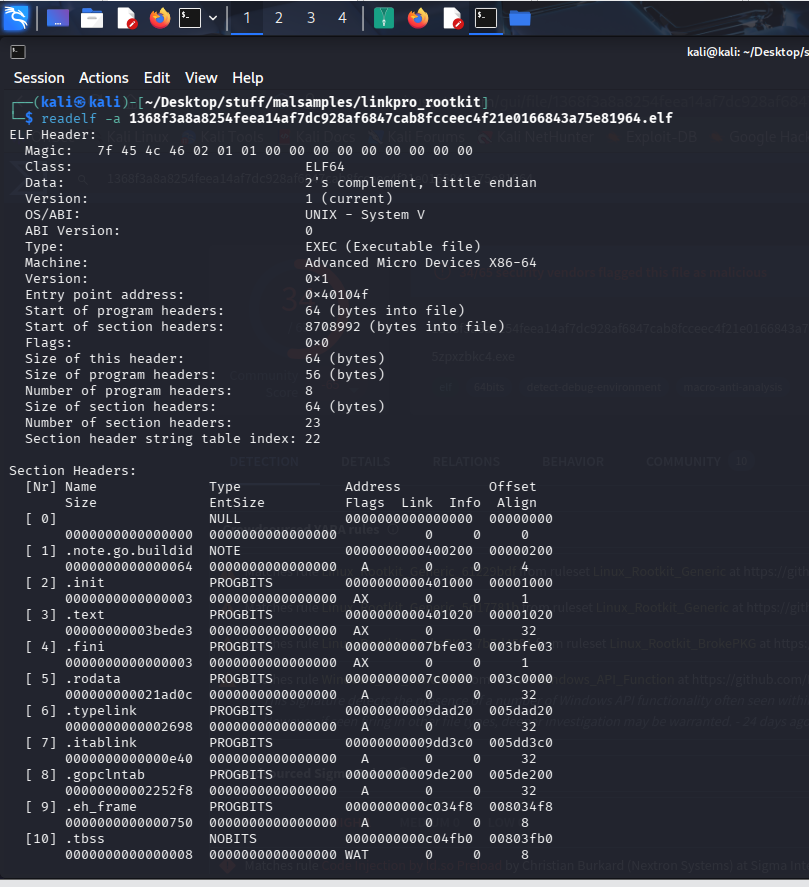Click .gopclntab offset '005de200'
Screen dimensions: 809x887
(521, 774)
